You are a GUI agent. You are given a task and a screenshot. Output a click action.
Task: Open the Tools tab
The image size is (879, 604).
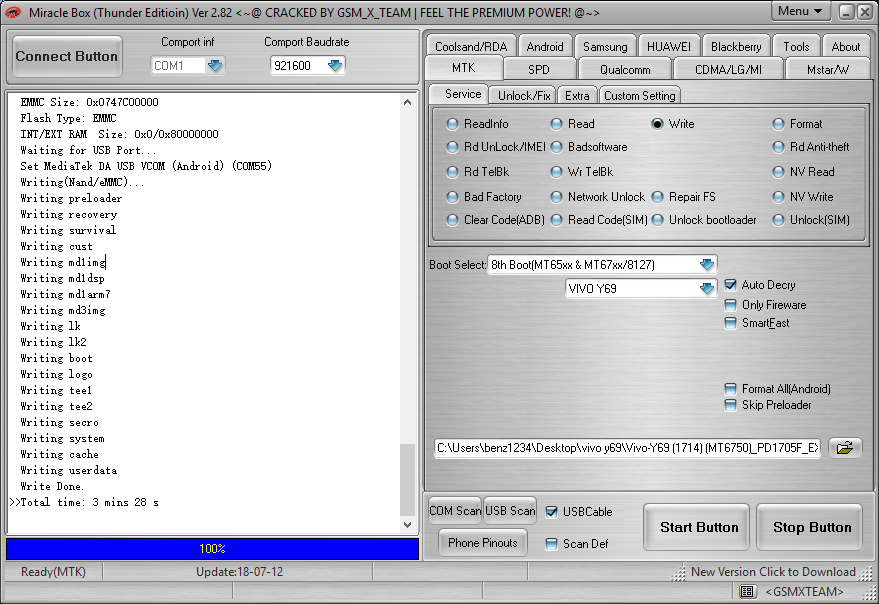tap(796, 47)
